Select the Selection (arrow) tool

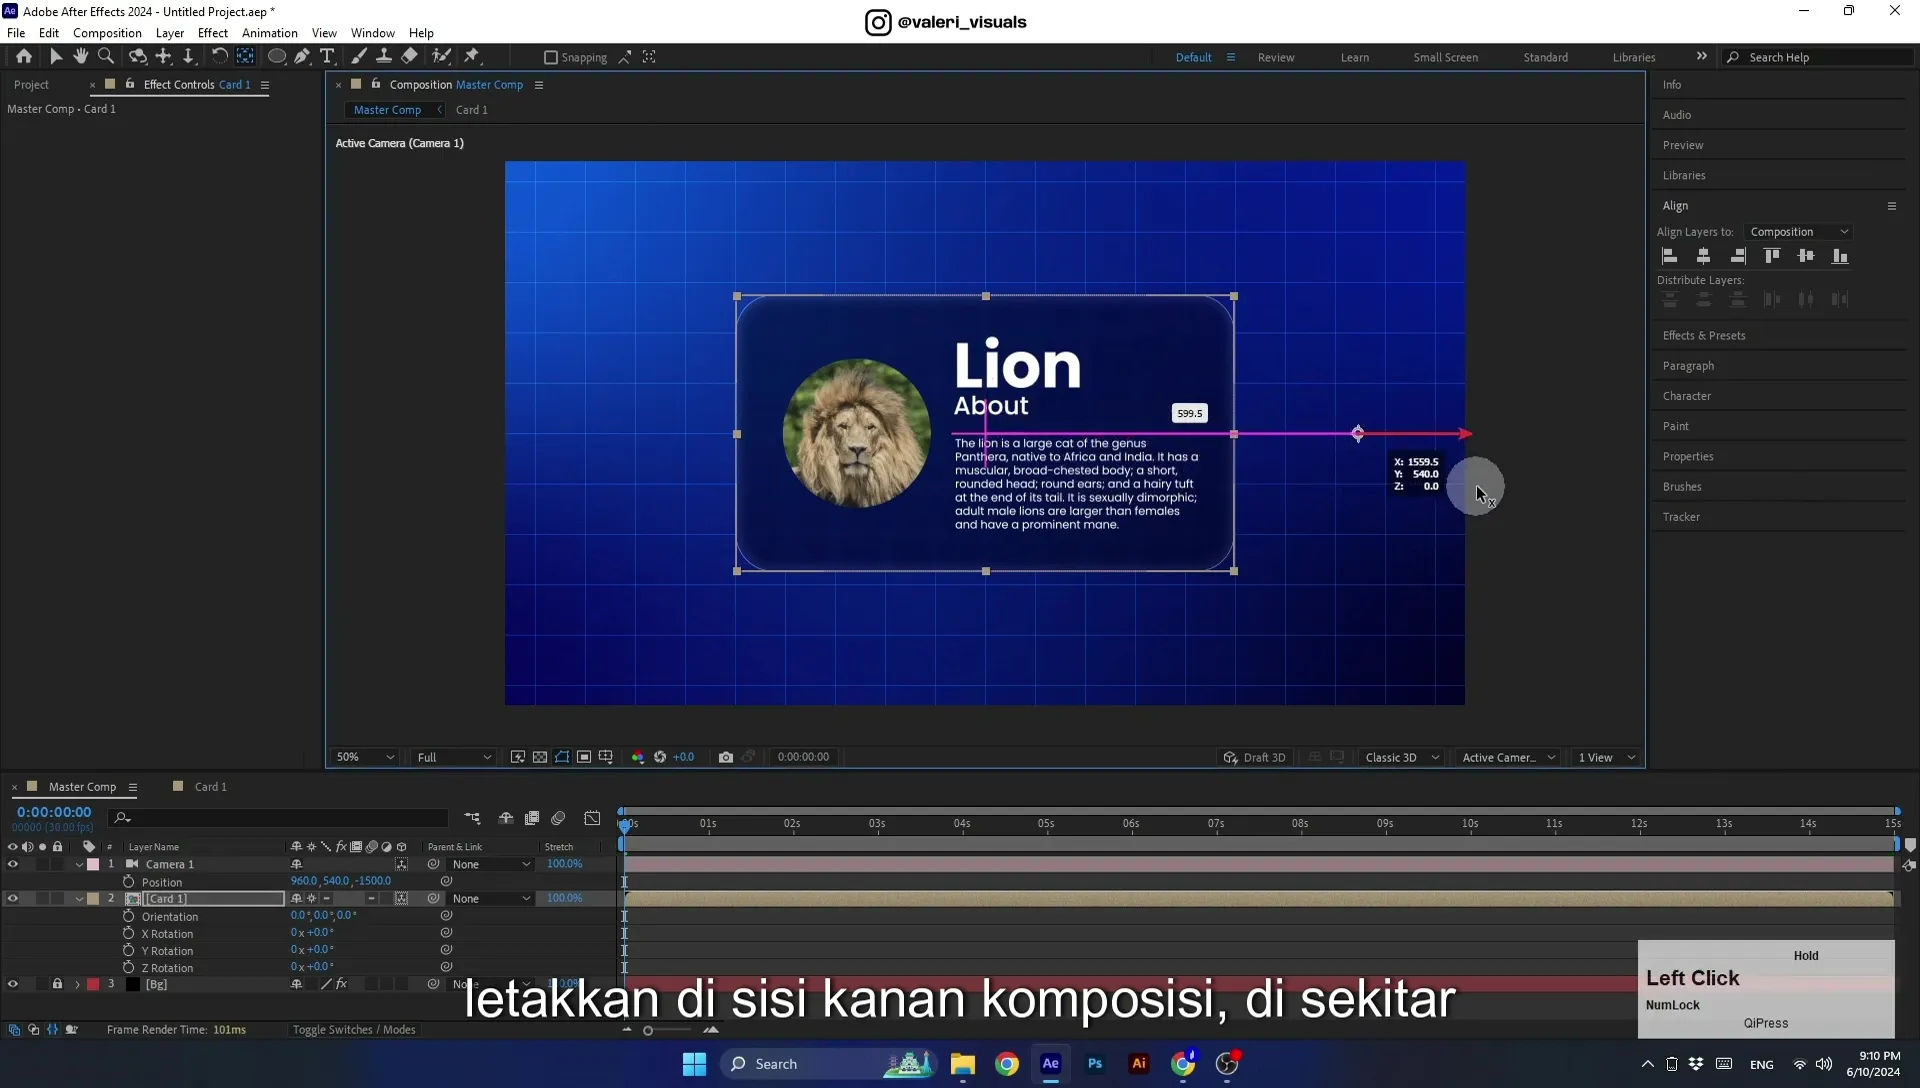(56, 57)
